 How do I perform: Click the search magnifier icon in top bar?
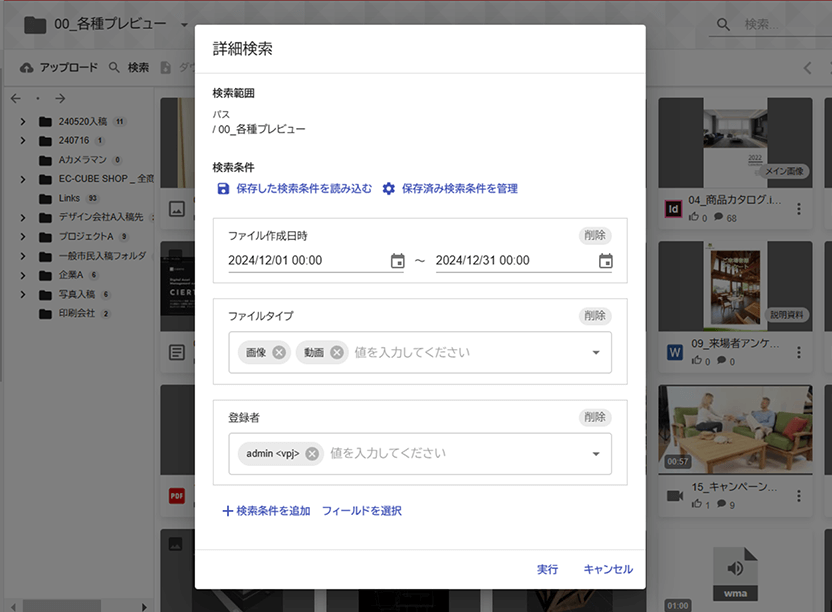point(723,24)
